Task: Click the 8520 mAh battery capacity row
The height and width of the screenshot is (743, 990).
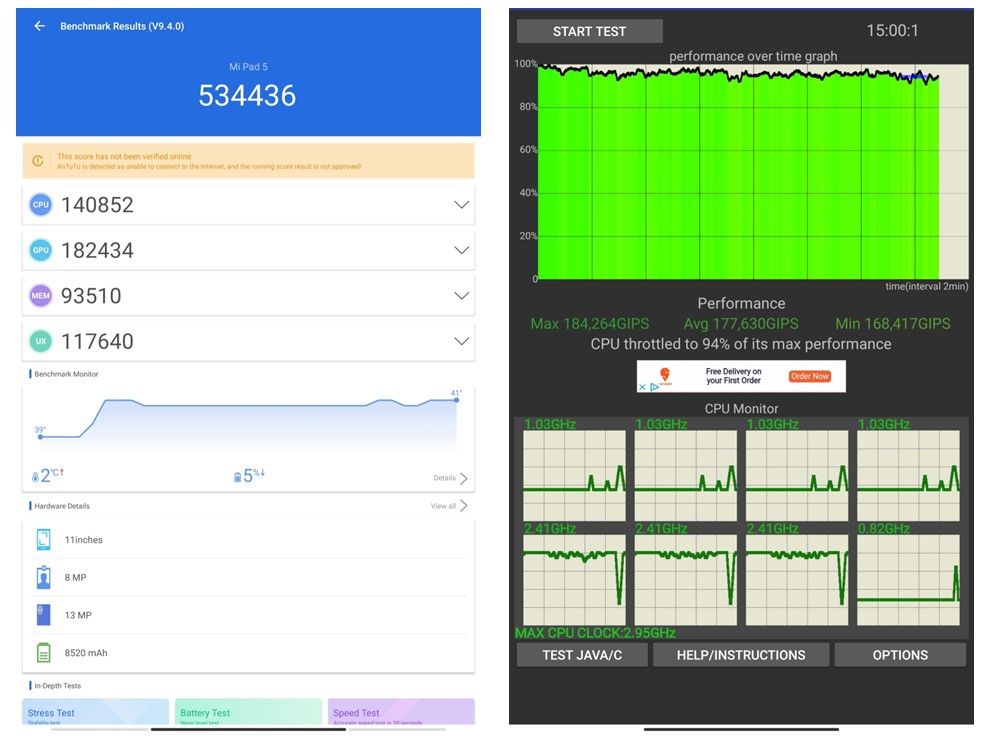Action: pyautogui.click(x=248, y=652)
